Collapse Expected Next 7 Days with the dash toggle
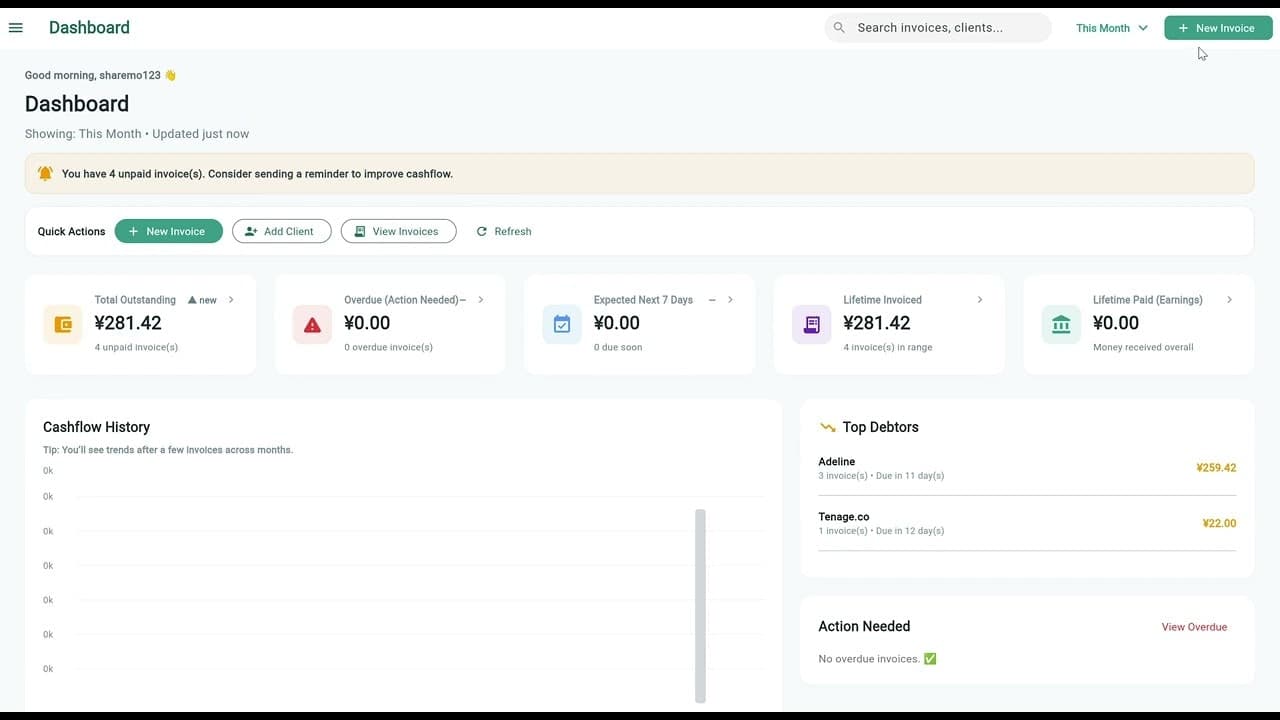 [712, 299]
